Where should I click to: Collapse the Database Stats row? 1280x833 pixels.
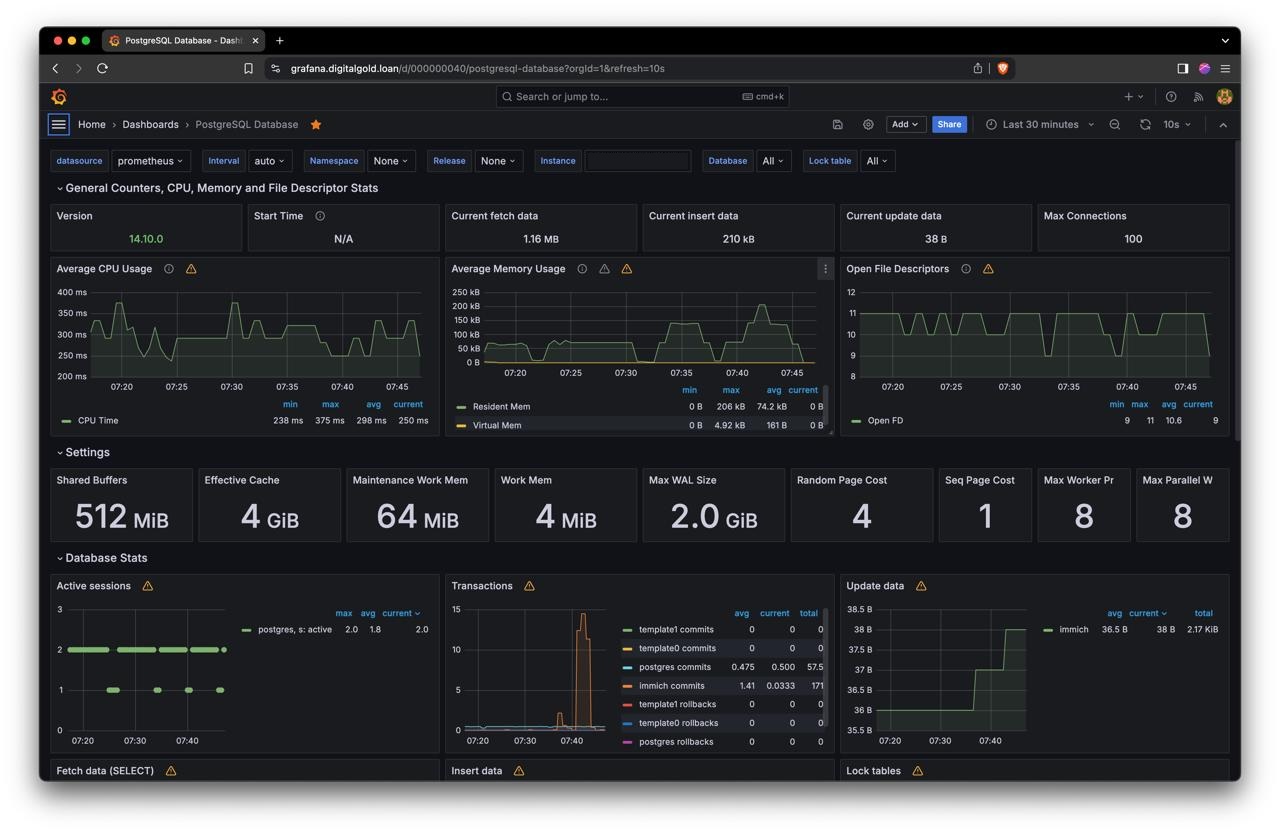102,558
